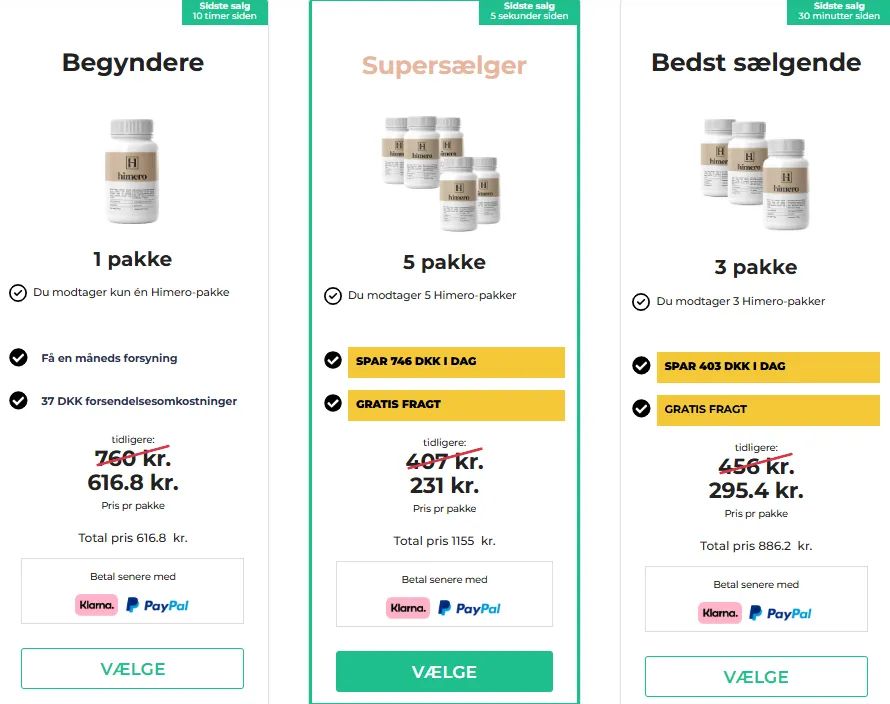Click the PayPal logo in Begyndere card
Screen dimensions: 890x704
(x=158, y=605)
